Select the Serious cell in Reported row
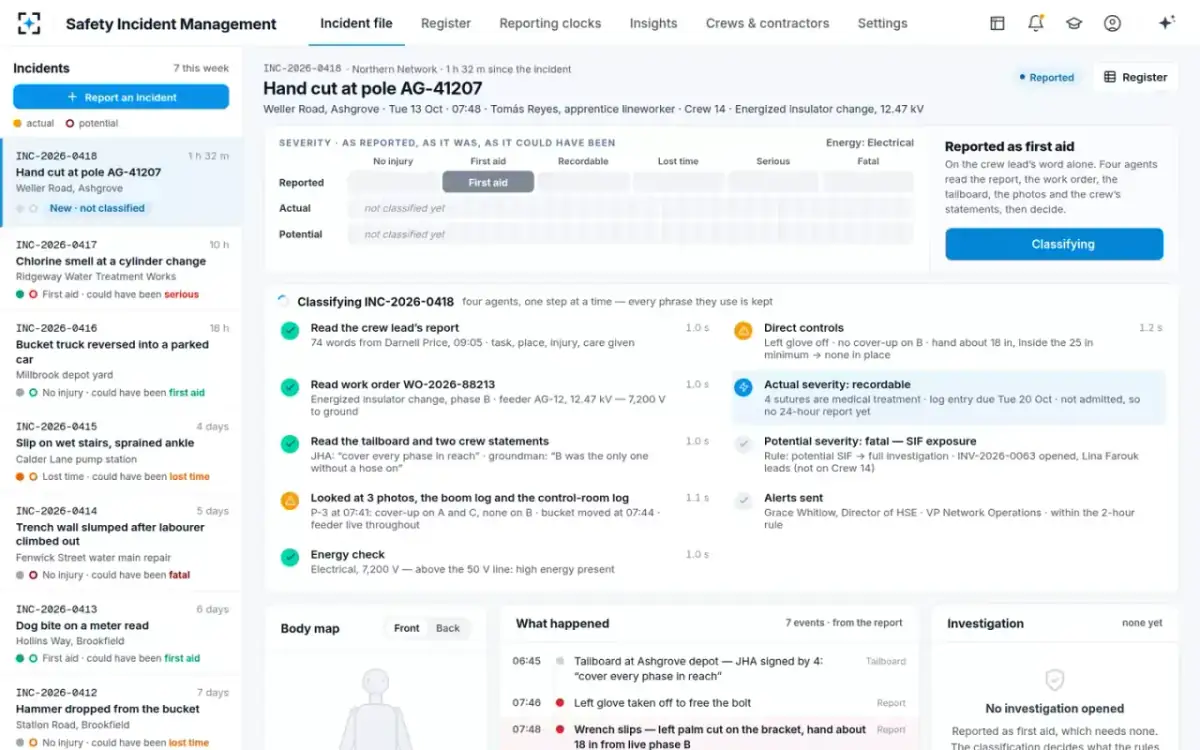The height and width of the screenshot is (750, 1200). click(x=773, y=182)
